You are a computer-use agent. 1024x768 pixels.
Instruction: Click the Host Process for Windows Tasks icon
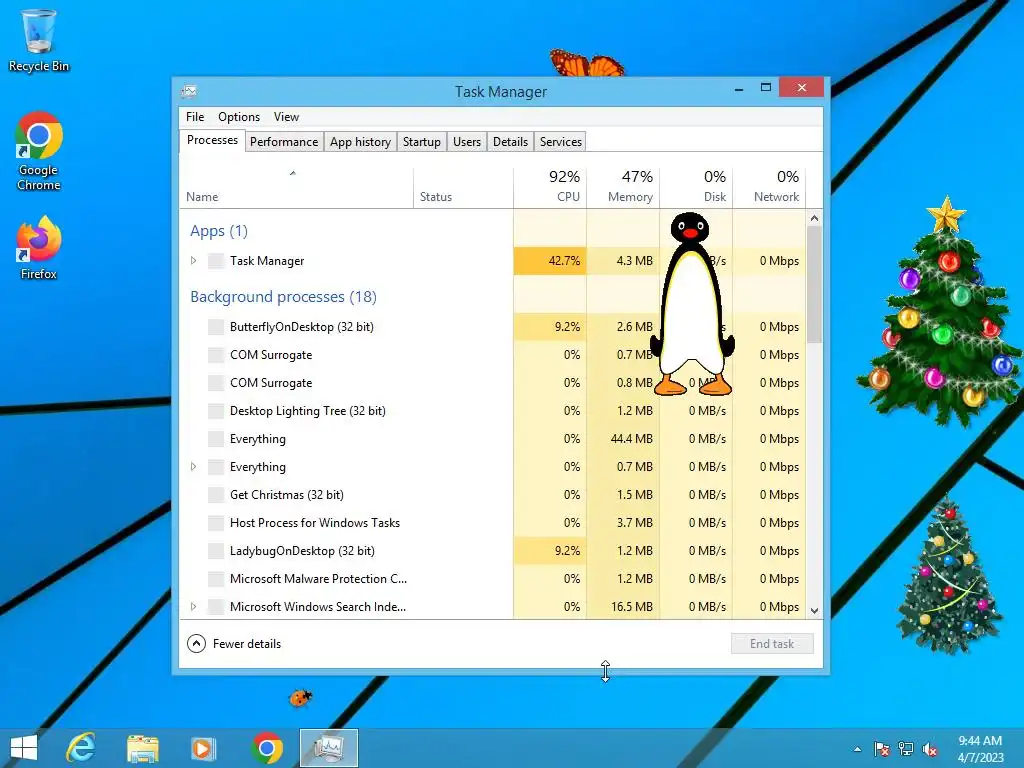point(216,522)
